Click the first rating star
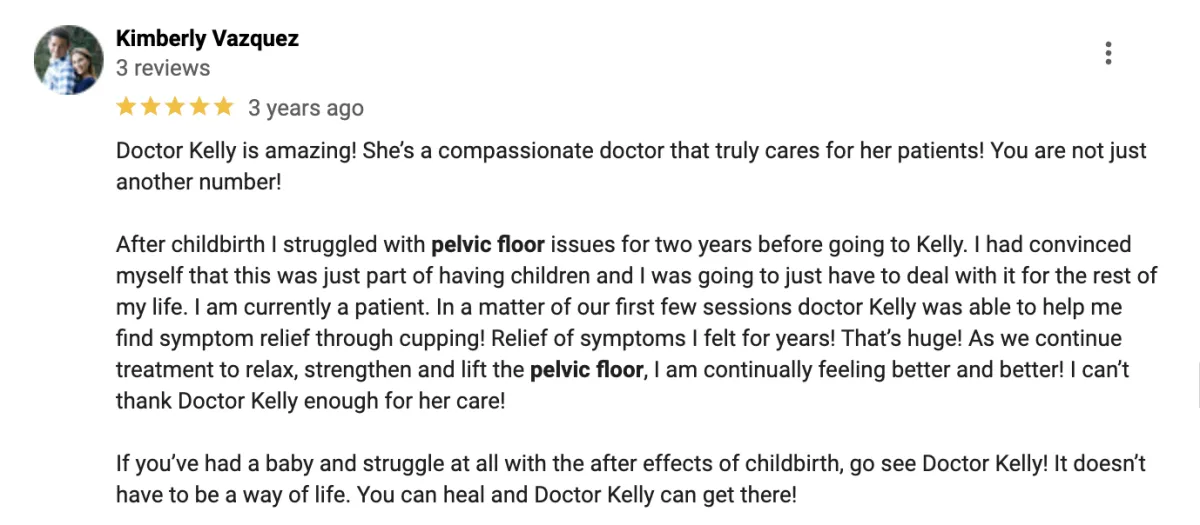Image resolution: width=1200 pixels, height=525 pixels. click(127, 107)
